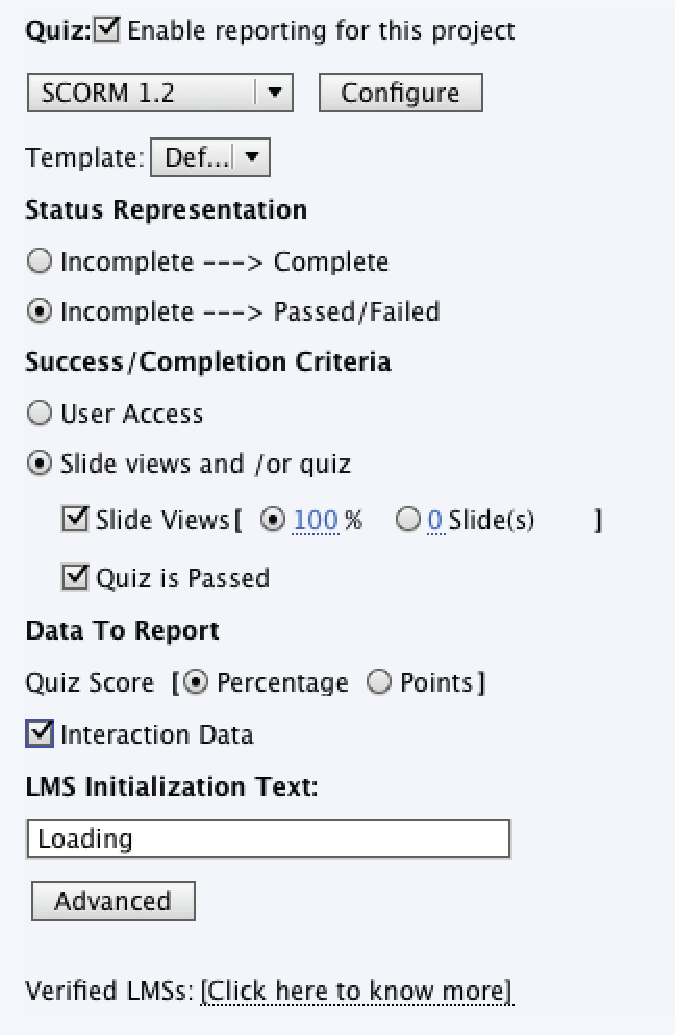This screenshot has width=675, height=1035.
Task: Toggle the Slide Views checkbox
Action: (75, 520)
